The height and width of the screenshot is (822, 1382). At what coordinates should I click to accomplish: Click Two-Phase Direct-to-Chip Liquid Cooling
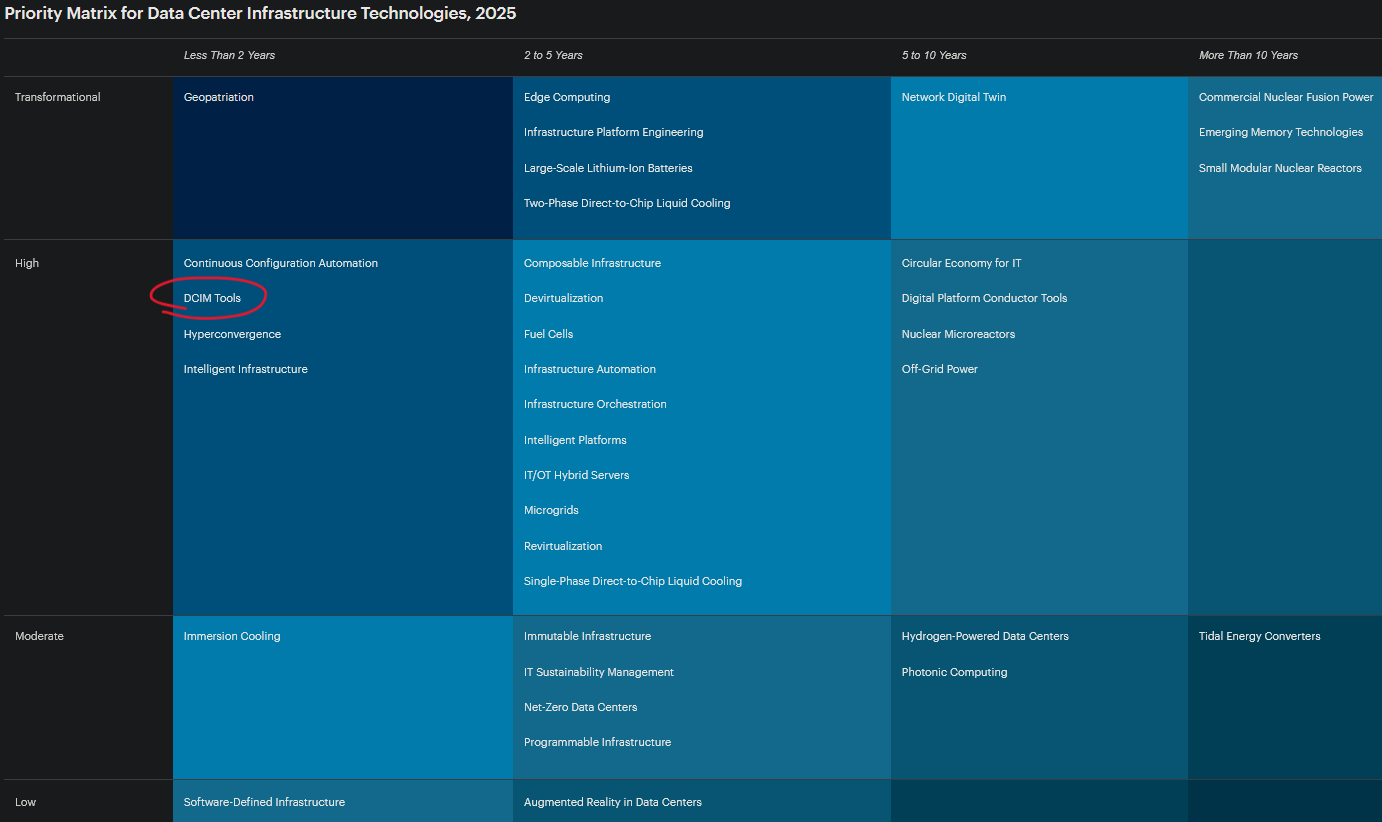tap(627, 203)
